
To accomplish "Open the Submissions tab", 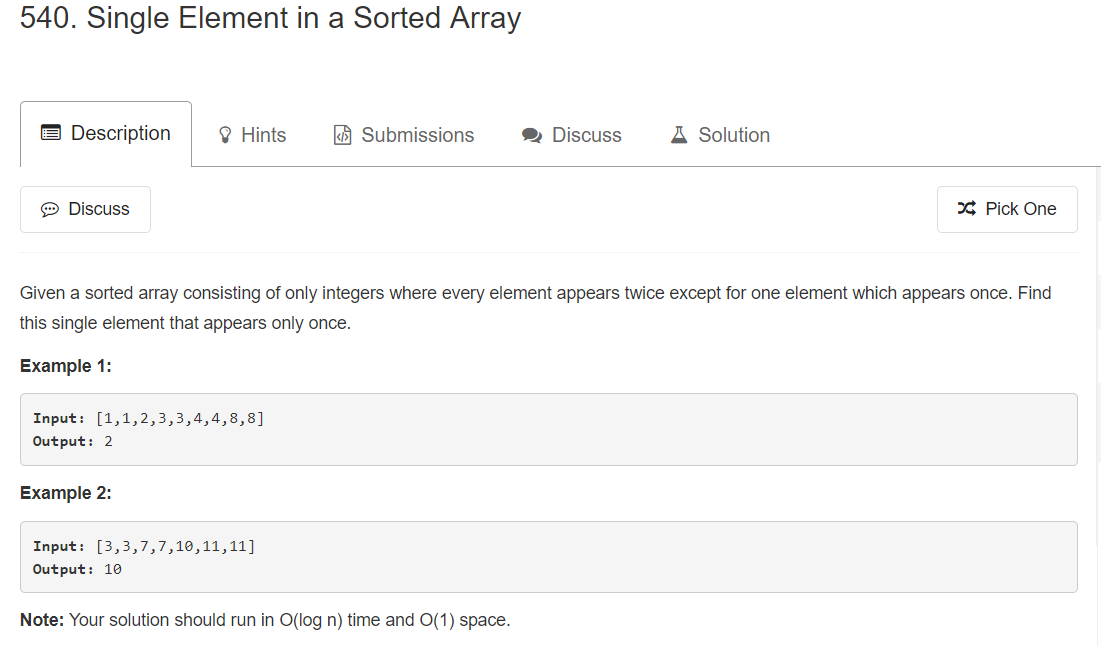I will 404,135.
